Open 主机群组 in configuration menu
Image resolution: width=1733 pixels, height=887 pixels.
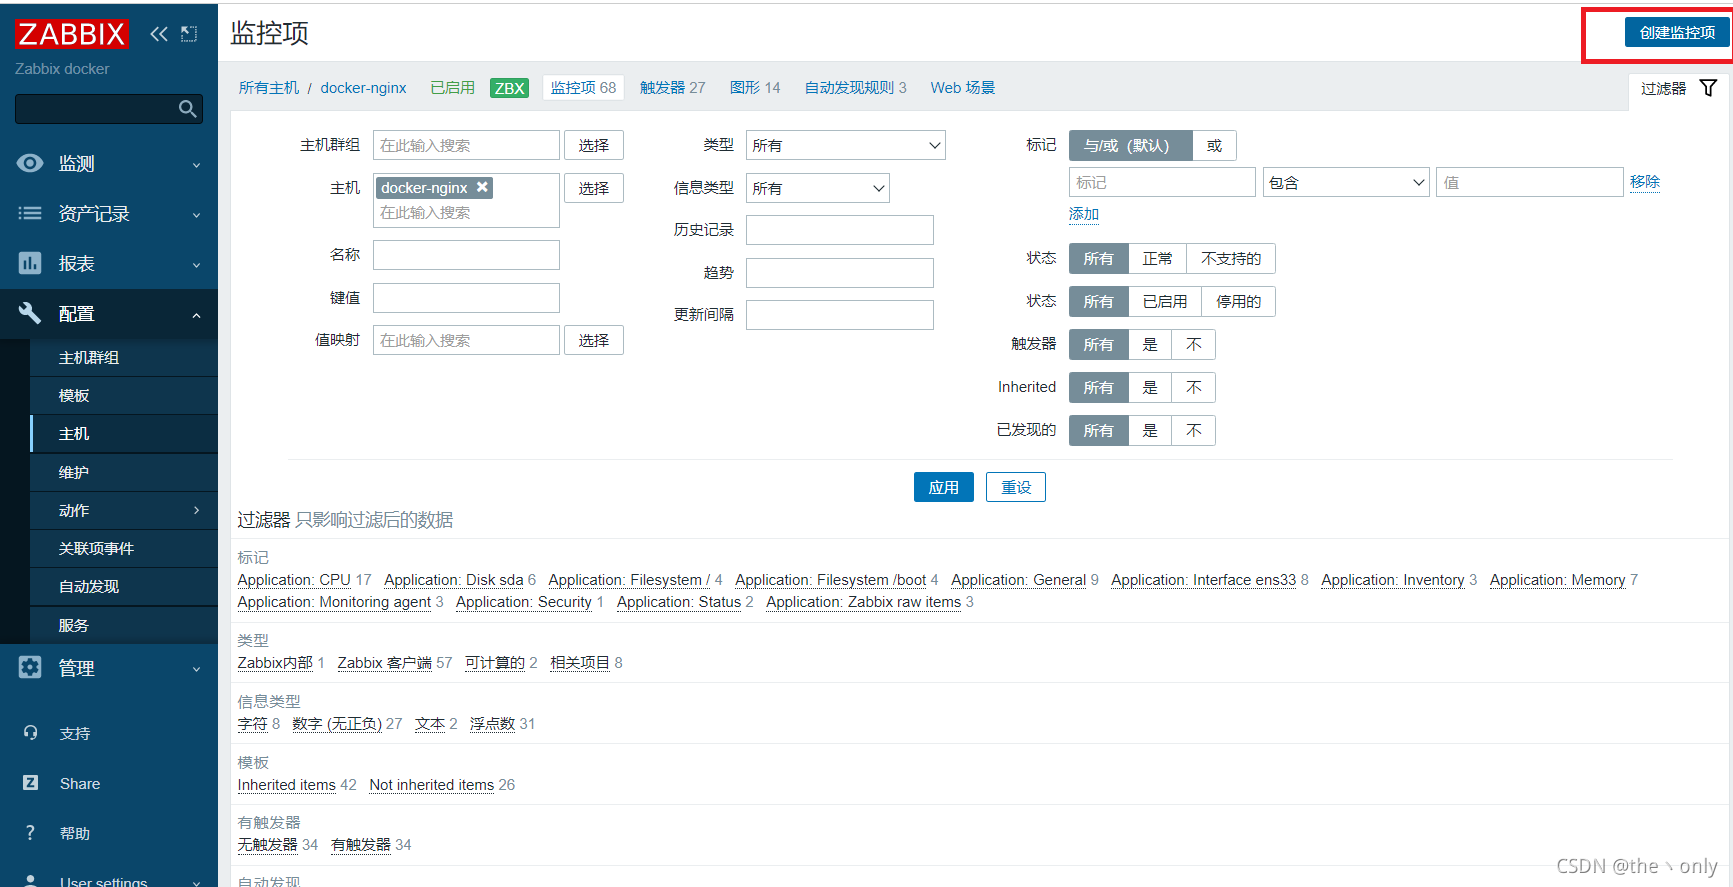124,357
